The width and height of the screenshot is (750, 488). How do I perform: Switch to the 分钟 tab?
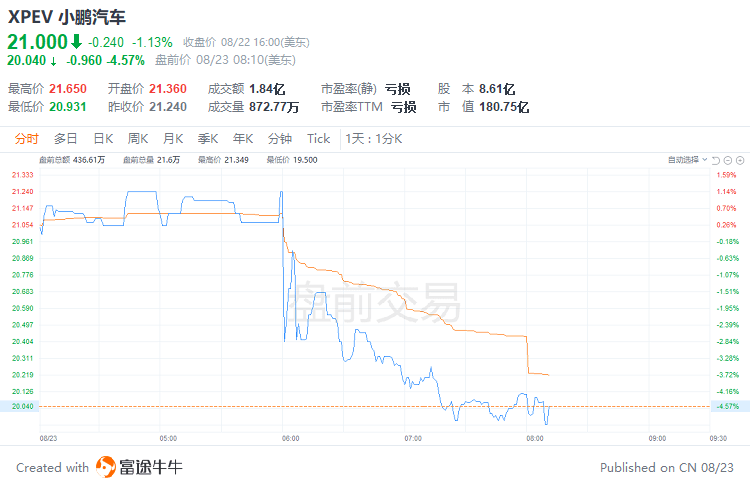point(280,139)
